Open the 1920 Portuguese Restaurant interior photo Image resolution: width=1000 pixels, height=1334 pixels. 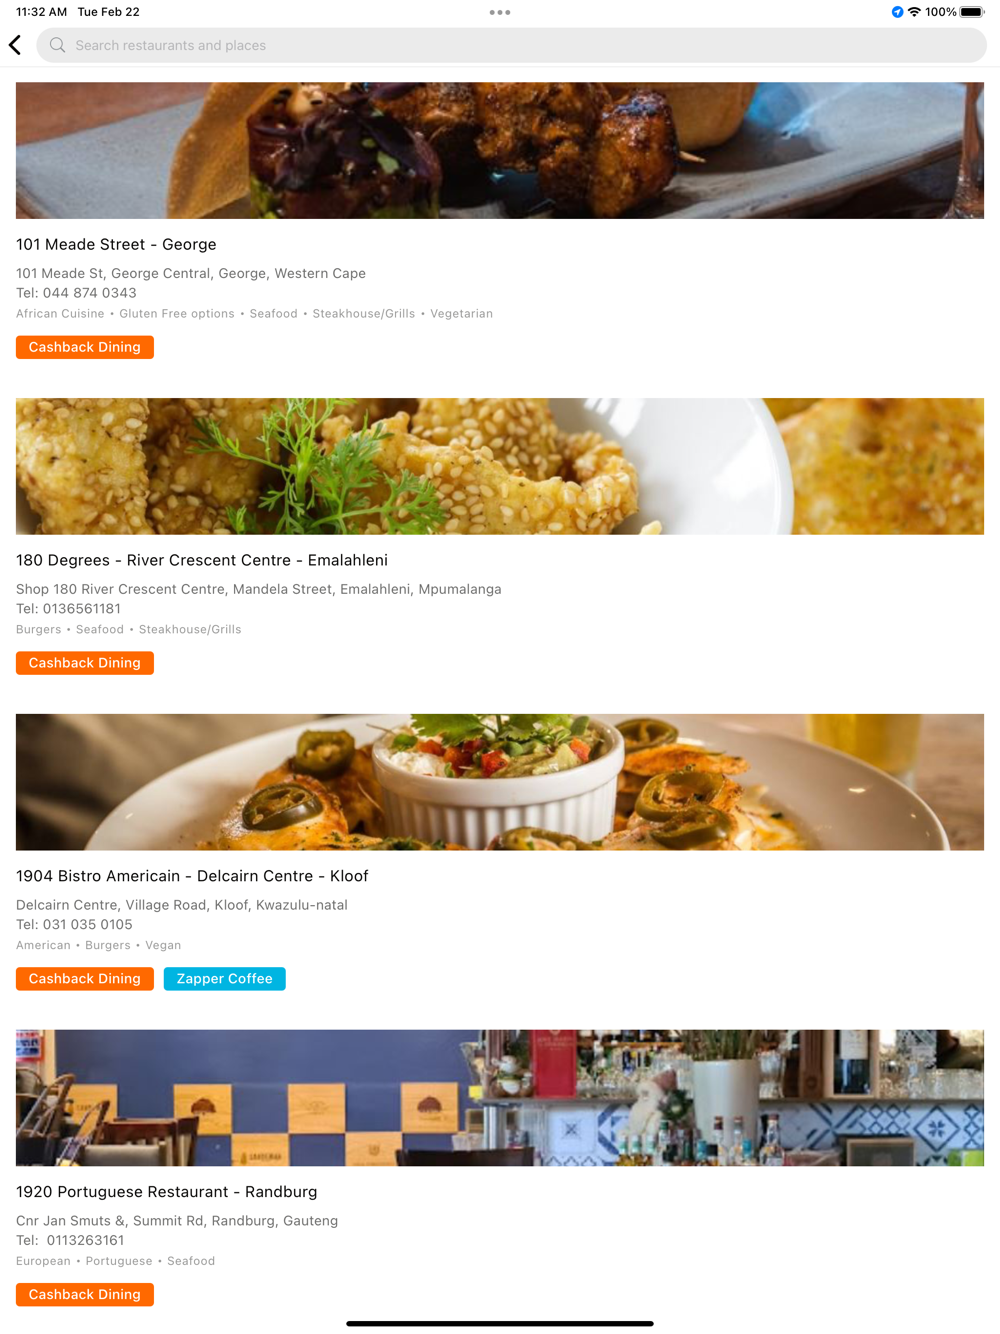tap(500, 1098)
